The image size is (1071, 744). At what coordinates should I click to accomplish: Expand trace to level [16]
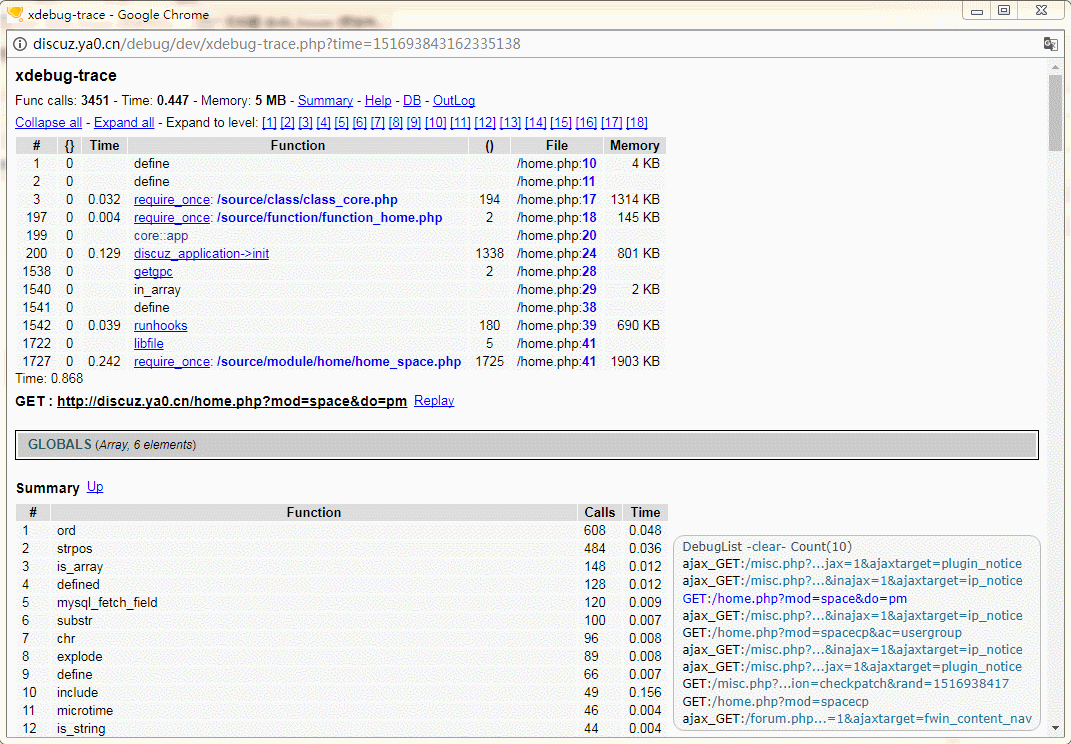(586, 122)
